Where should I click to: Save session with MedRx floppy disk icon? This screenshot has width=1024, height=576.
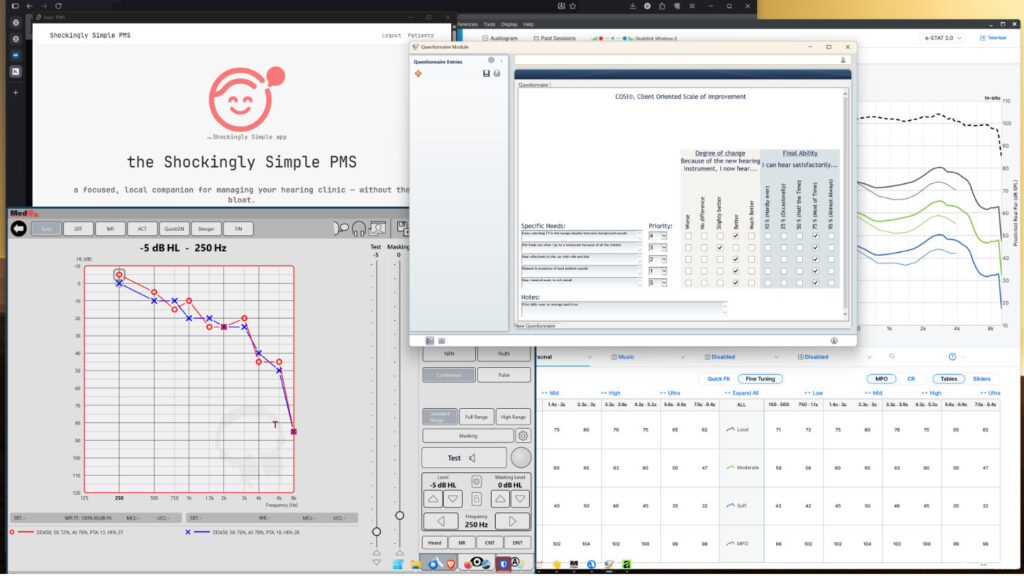tap(403, 229)
